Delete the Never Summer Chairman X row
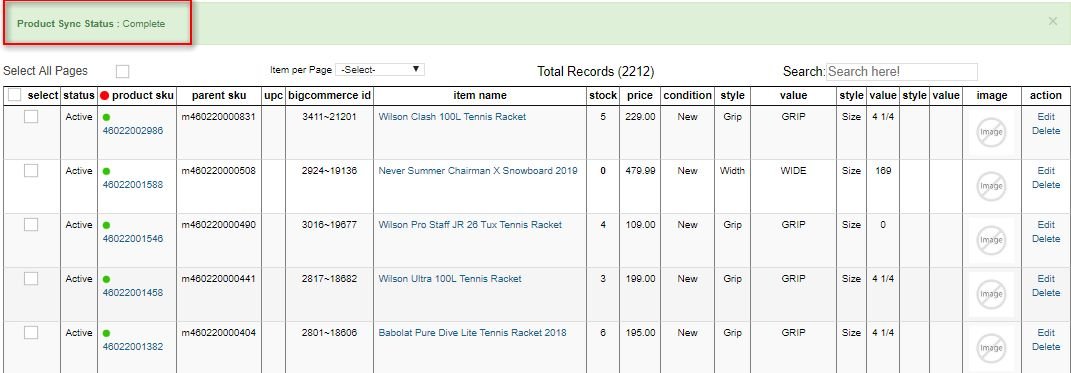Image resolution: width=1071 pixels, height=373 pixels. tap(1046, 184)
